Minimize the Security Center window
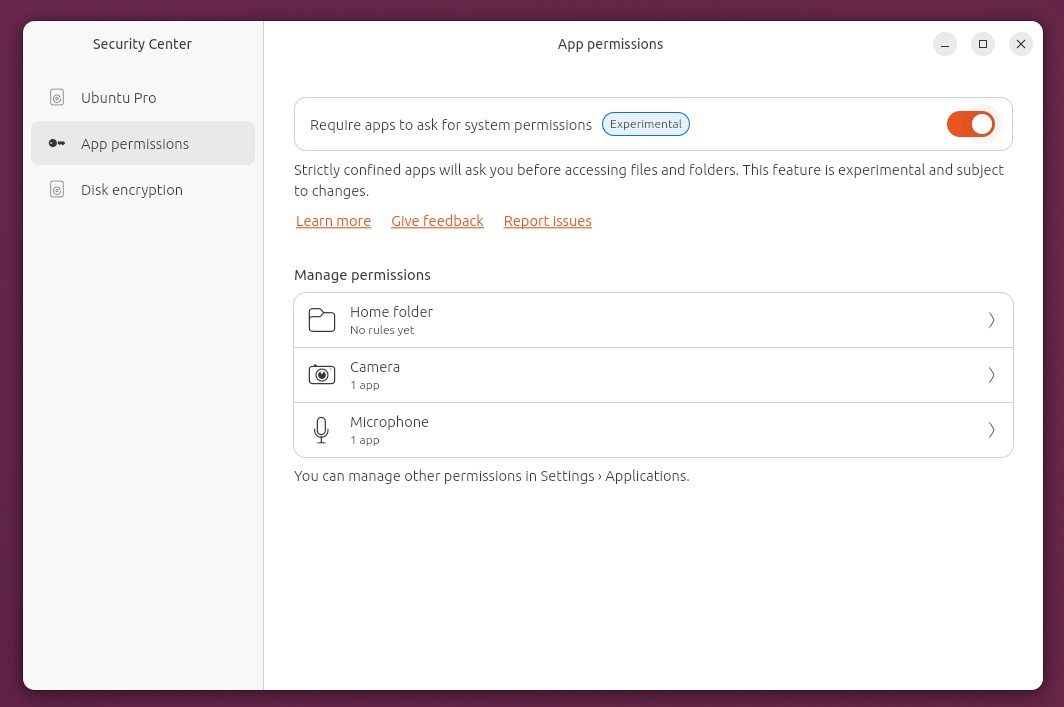Viewport: 1064px width, 707px height. (x=945, y=44)
